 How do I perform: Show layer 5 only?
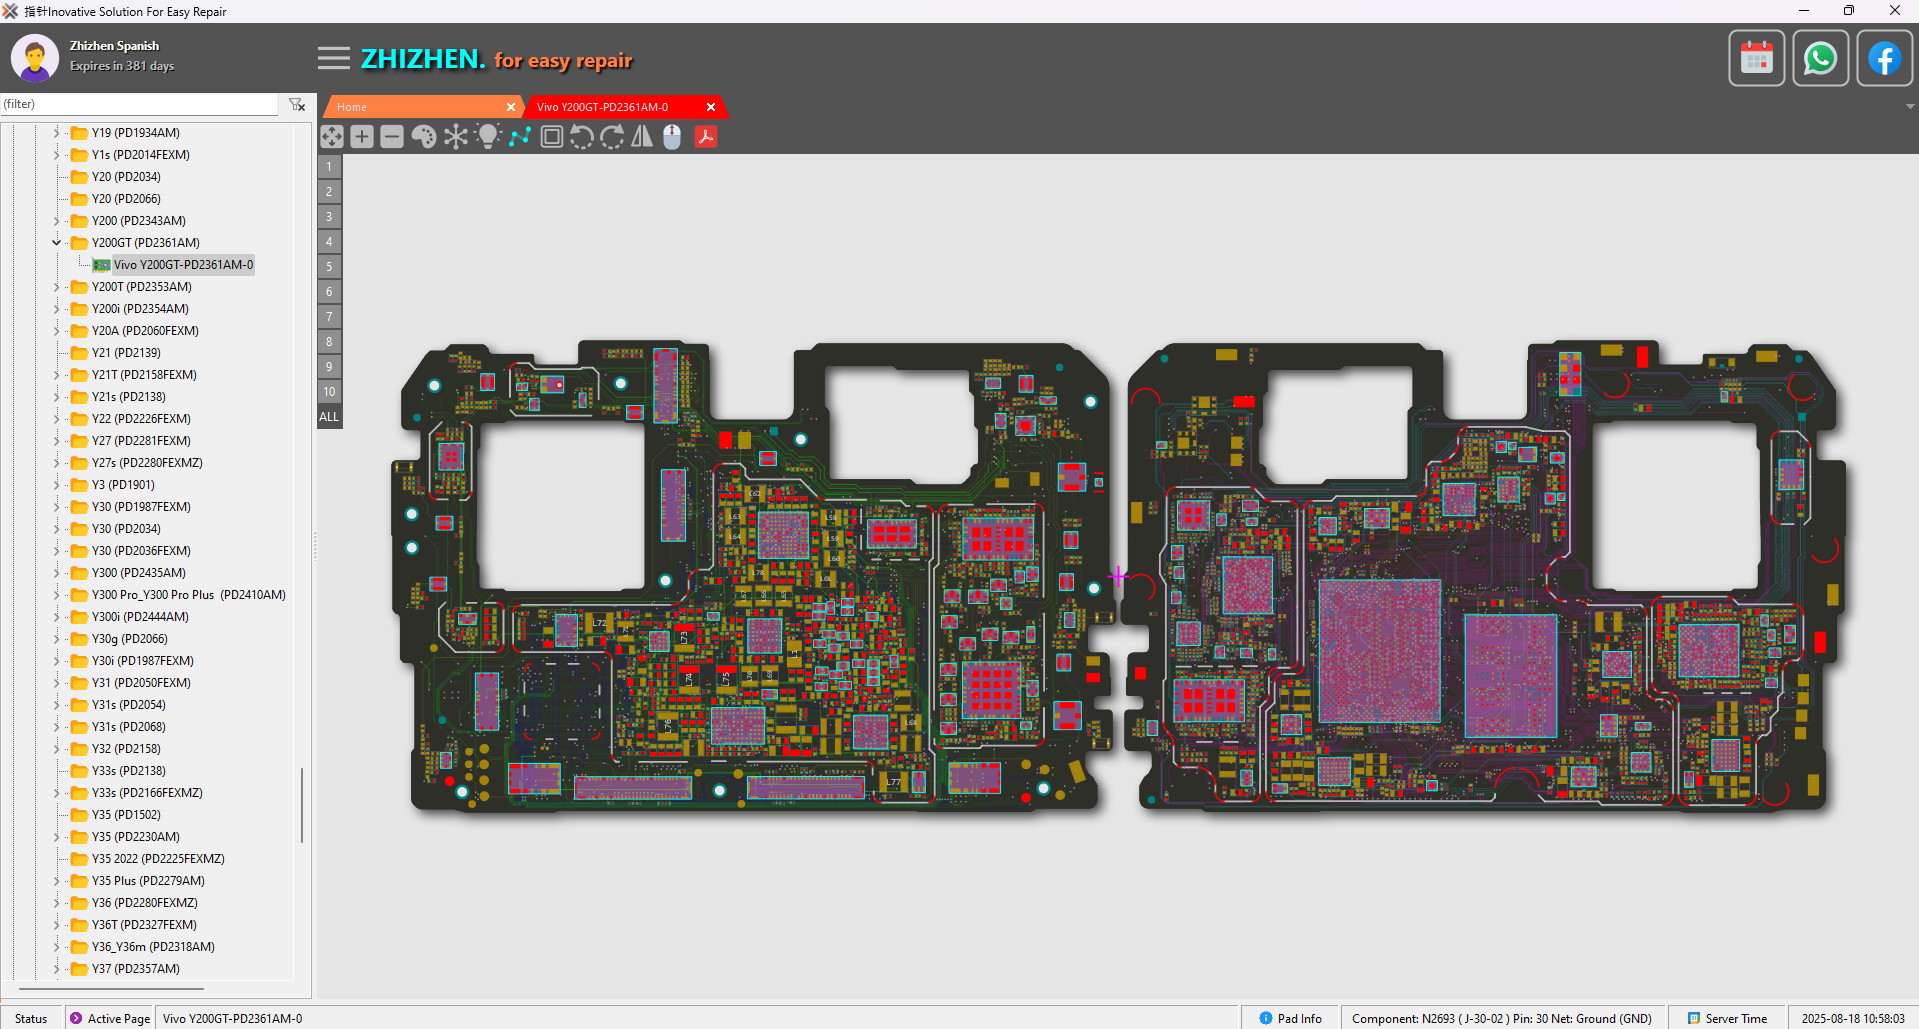point(329,267)
